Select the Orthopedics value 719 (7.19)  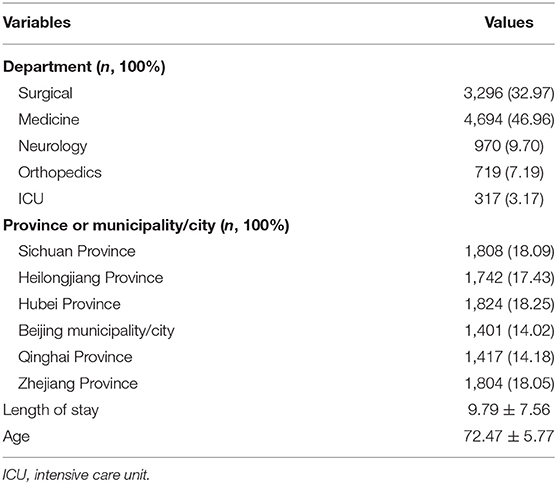(509, 173)
